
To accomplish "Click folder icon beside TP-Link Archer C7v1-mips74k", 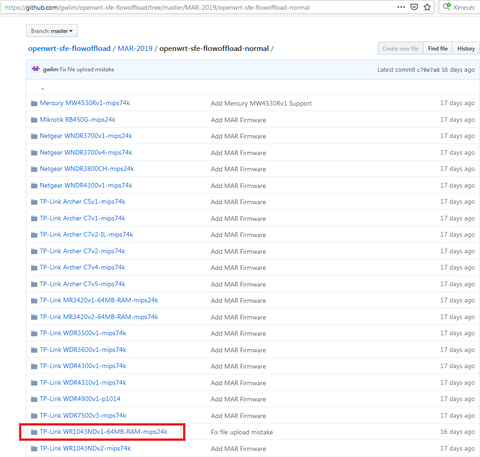I will [x=34, y=218].
